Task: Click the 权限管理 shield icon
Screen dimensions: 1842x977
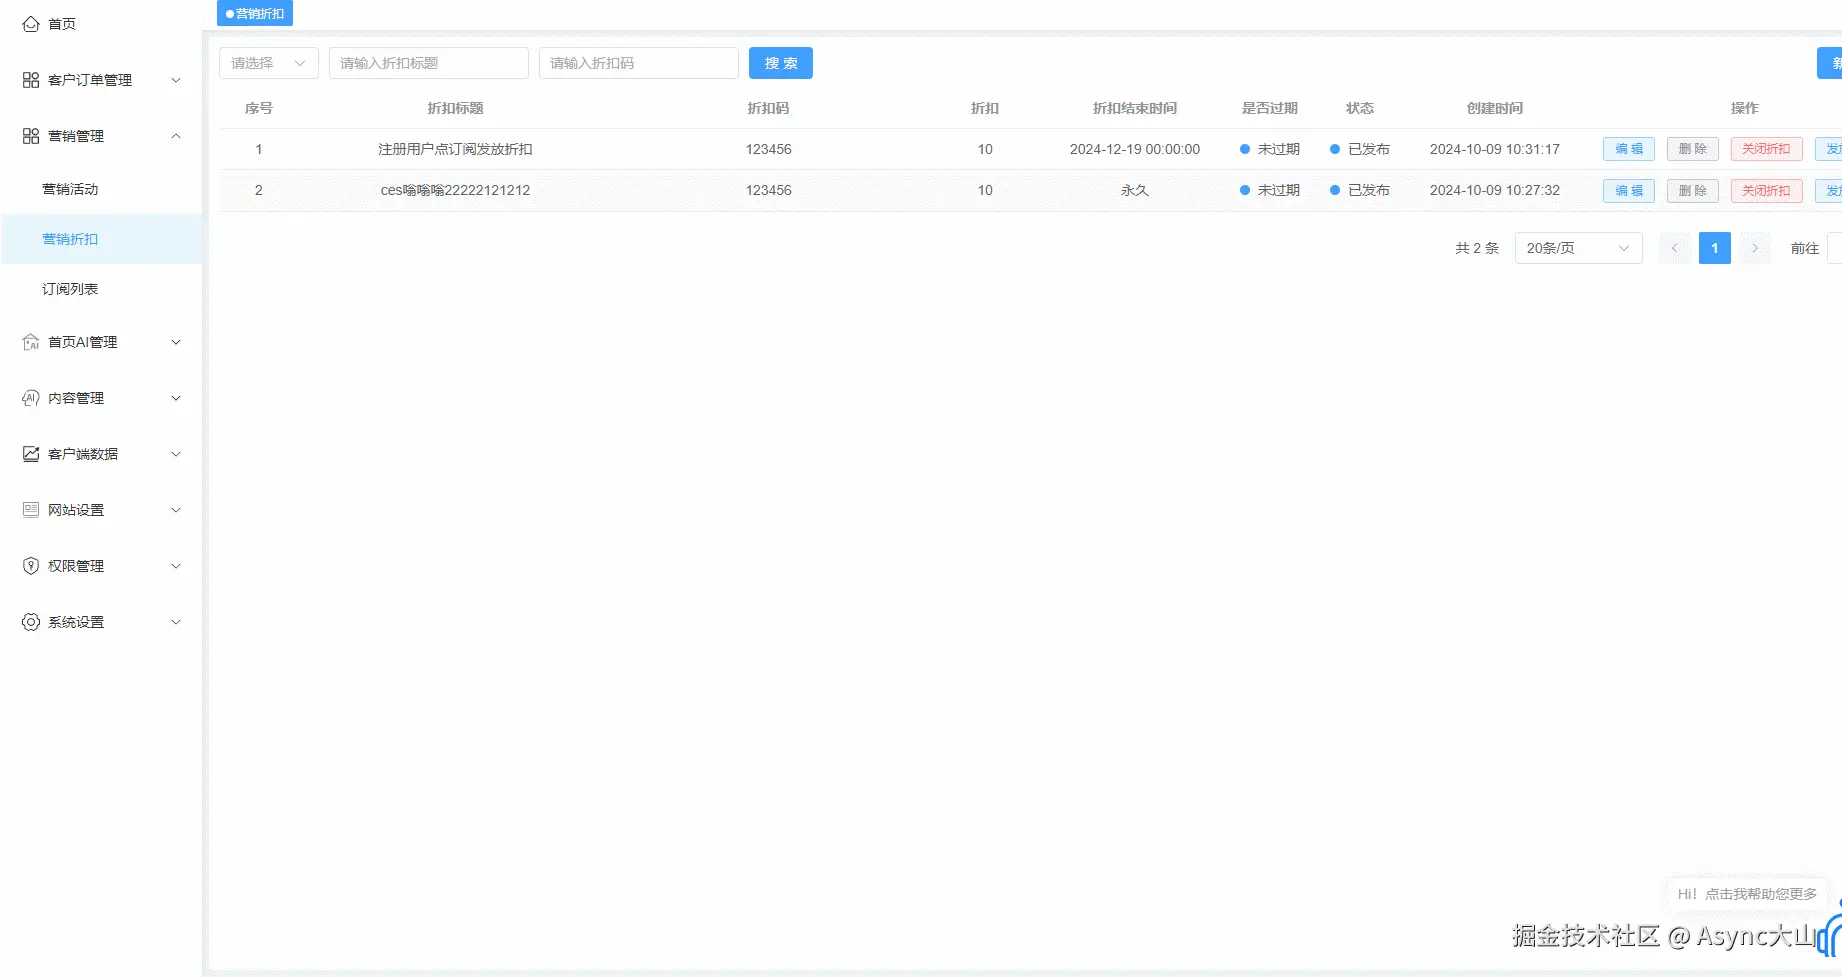Action: point(31,566)
